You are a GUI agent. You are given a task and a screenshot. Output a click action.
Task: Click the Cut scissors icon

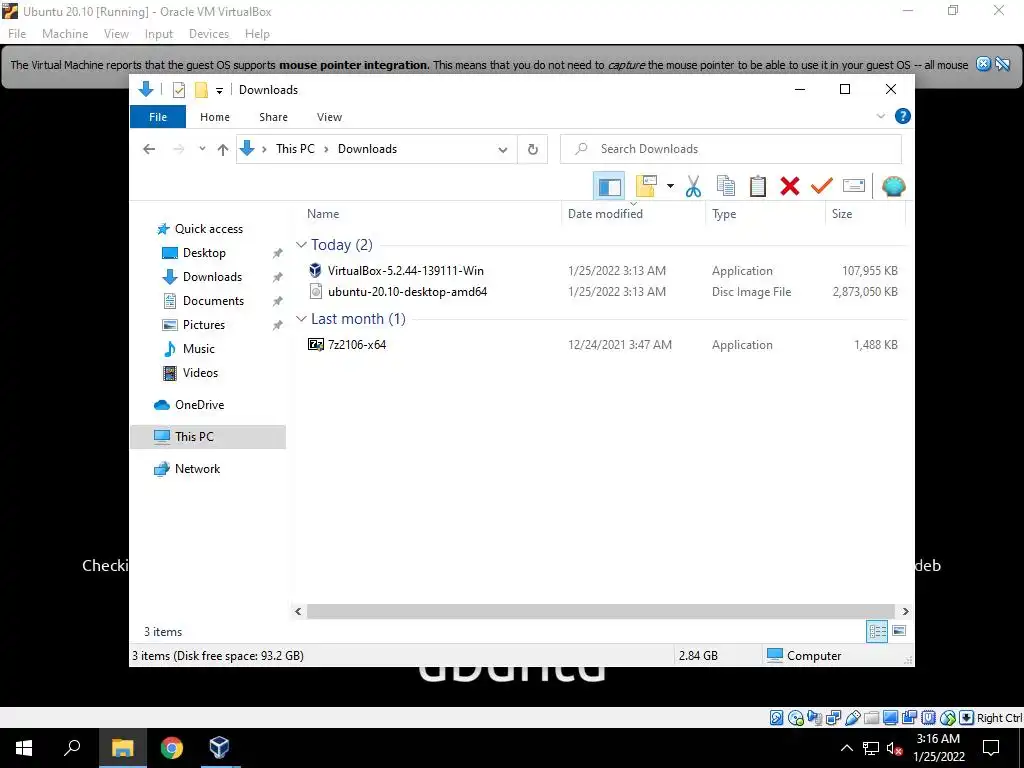[693, 187]
